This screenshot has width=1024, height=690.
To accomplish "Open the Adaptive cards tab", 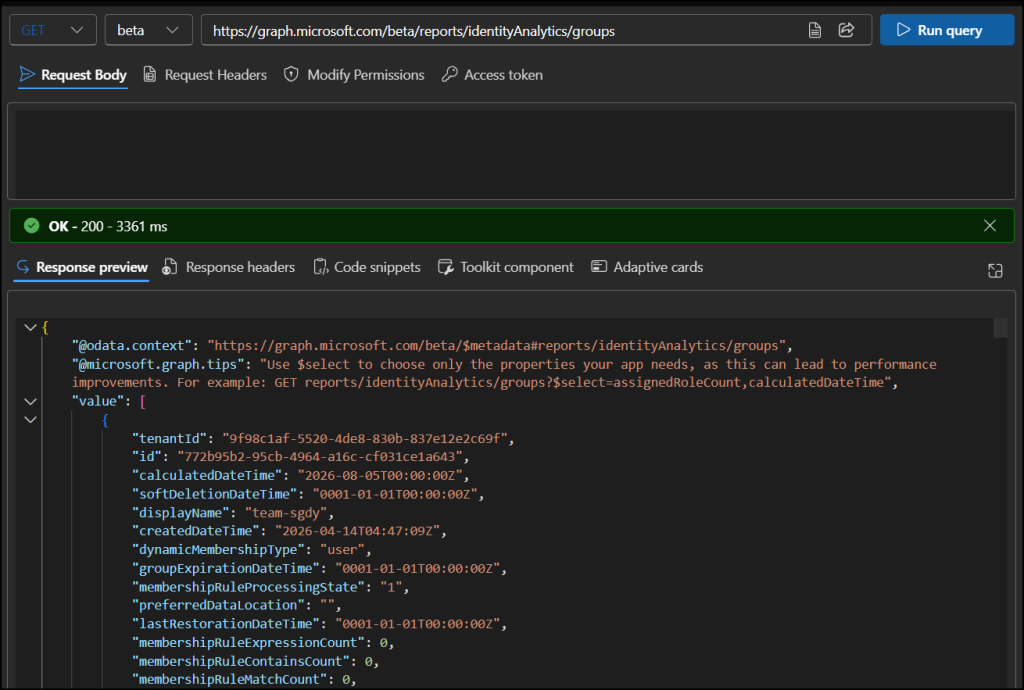I will (x=647, y=267).
